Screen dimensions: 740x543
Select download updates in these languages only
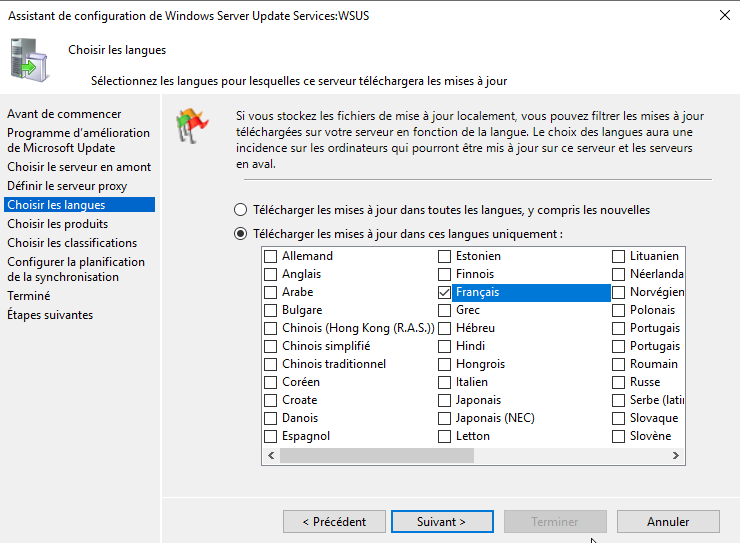click(241, 234)
